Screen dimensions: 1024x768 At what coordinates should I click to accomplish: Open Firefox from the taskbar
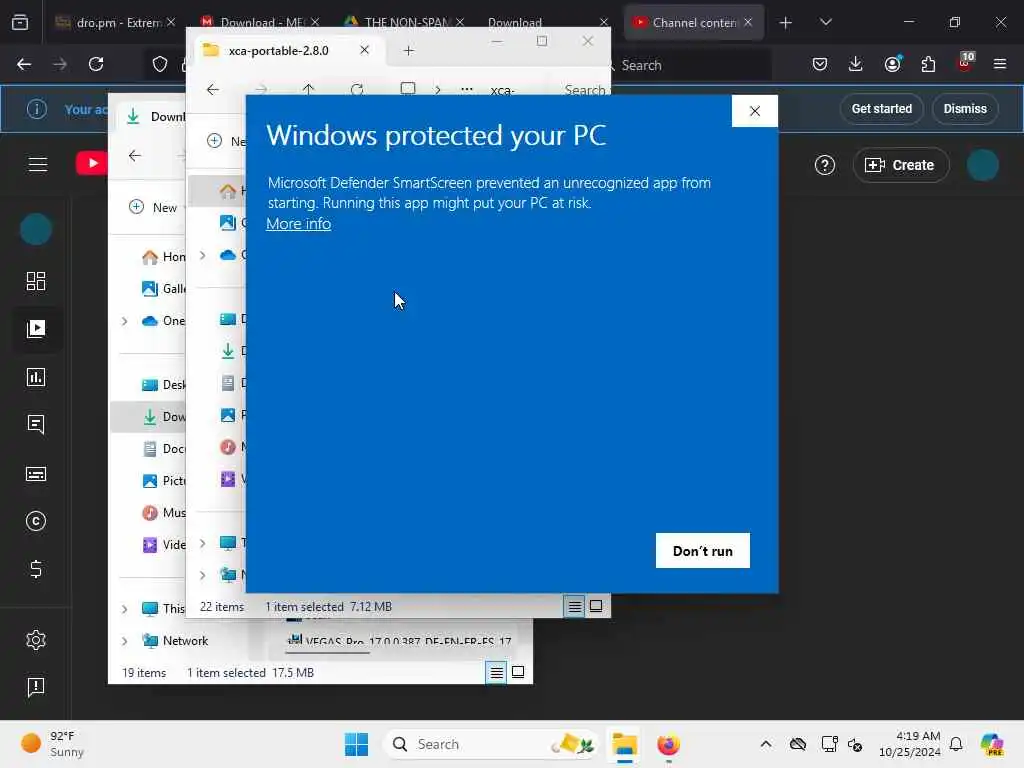668,744
